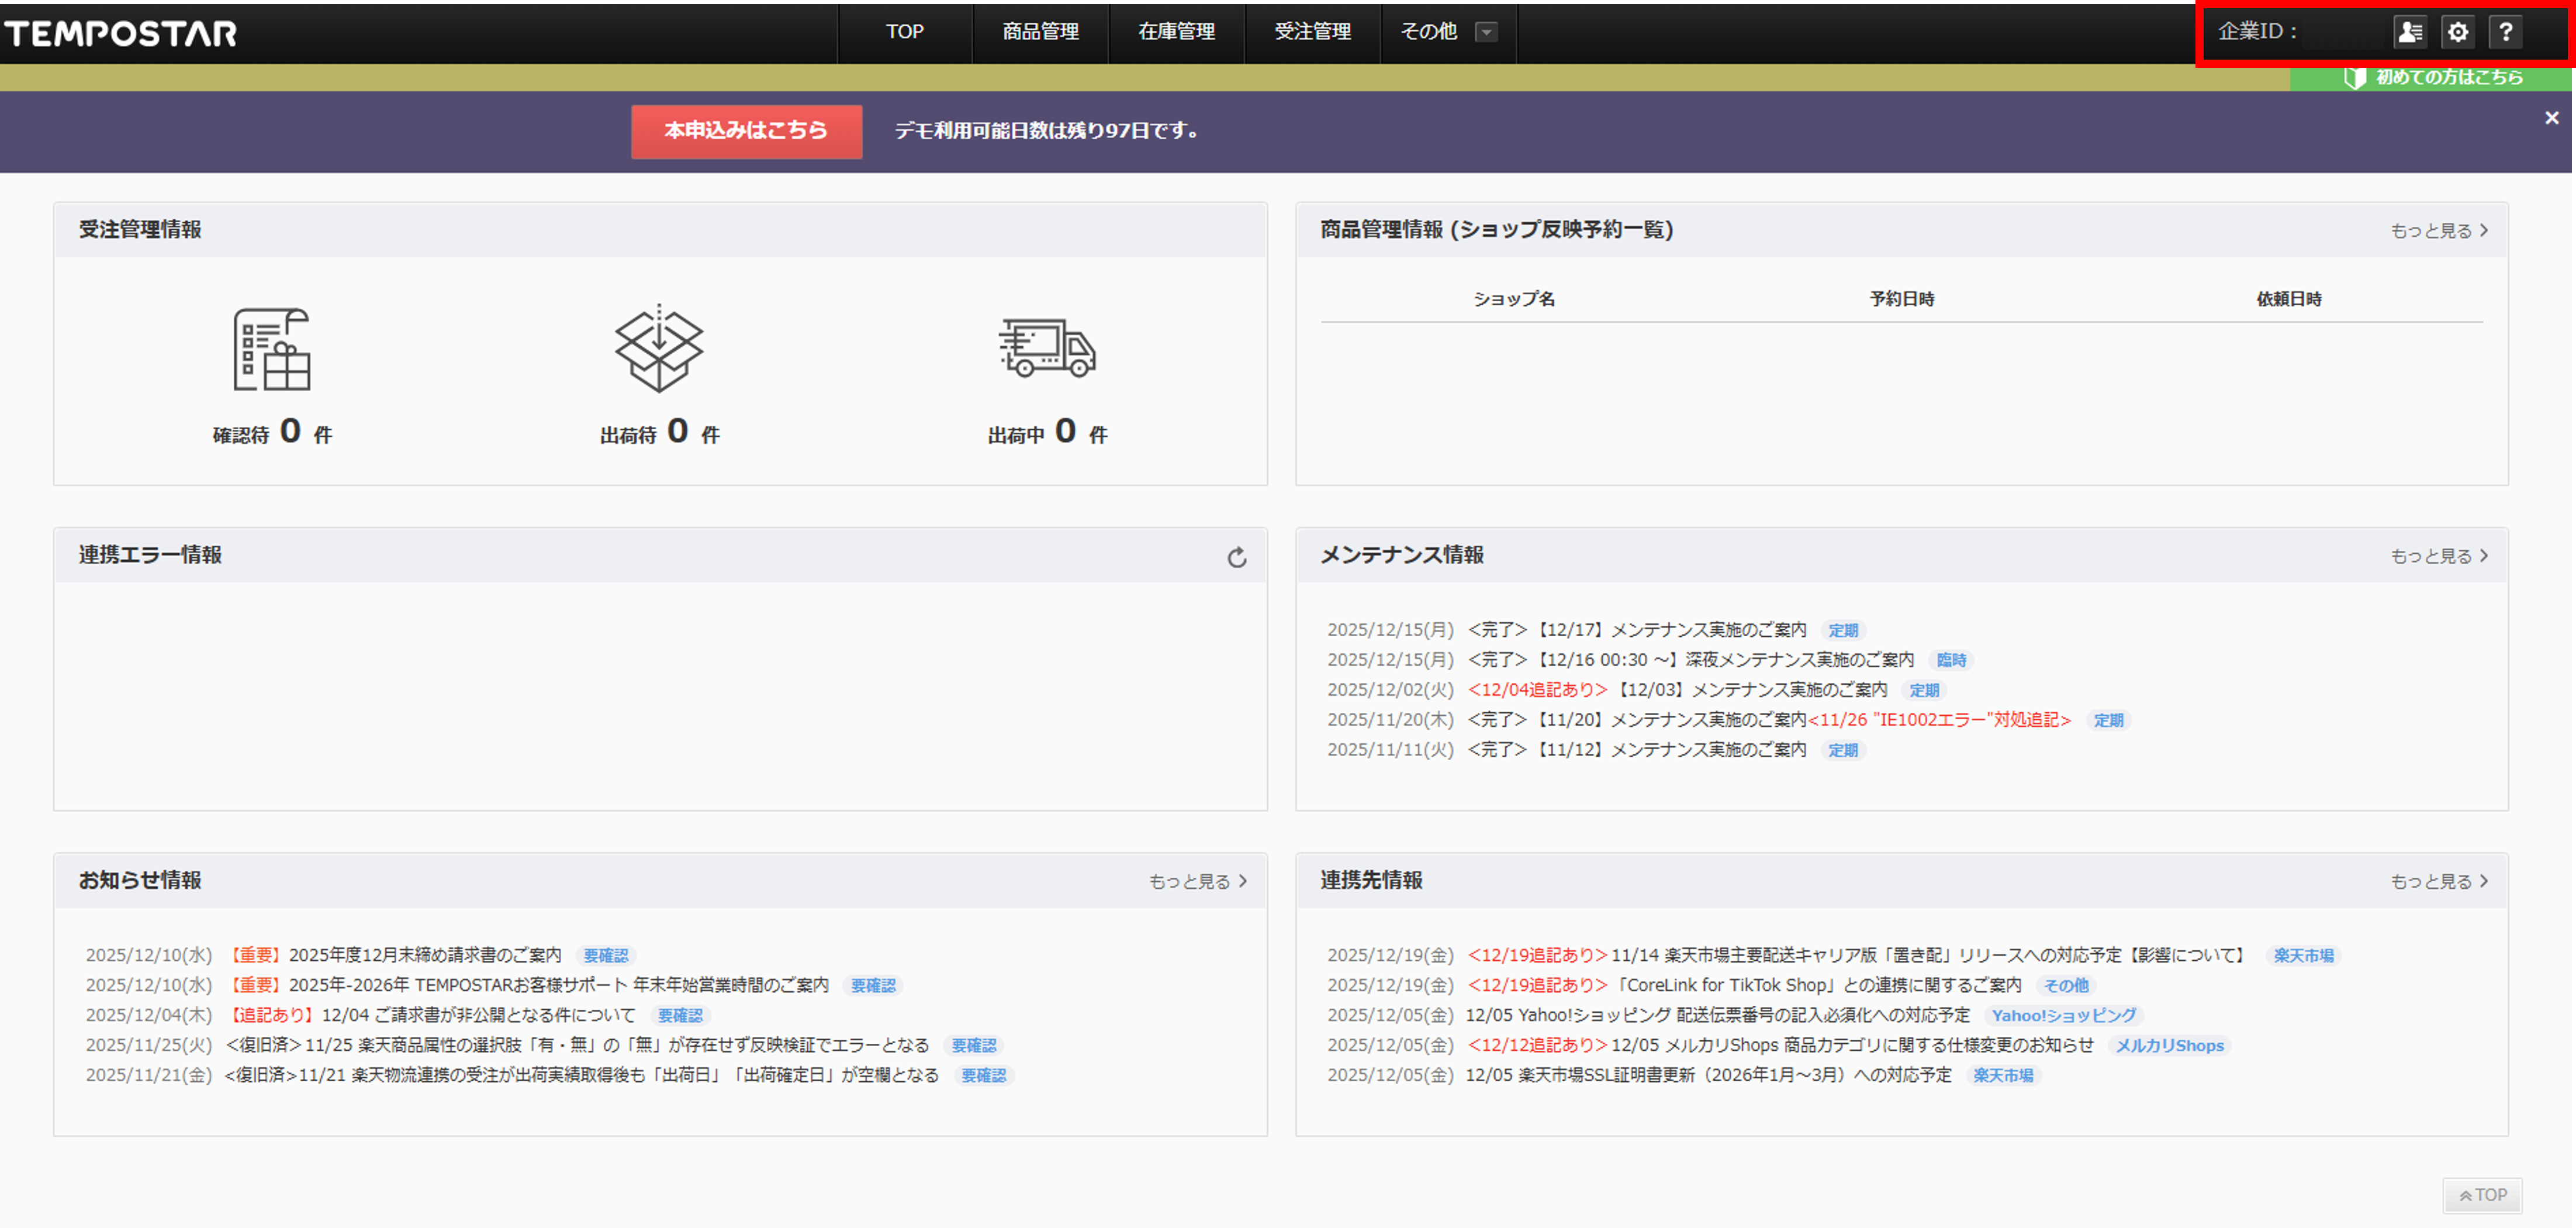Click the TEMPOSTAR logo

[121, 34]
